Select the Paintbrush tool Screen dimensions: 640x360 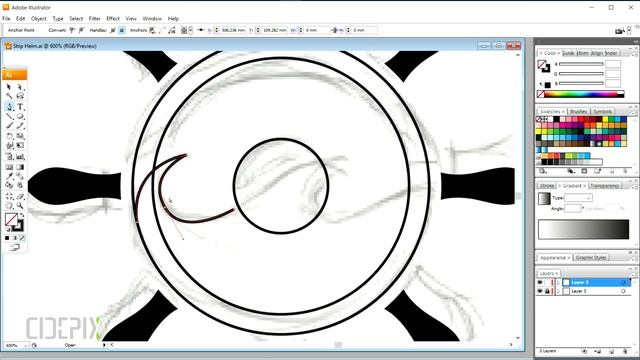[x=9, y=126]
